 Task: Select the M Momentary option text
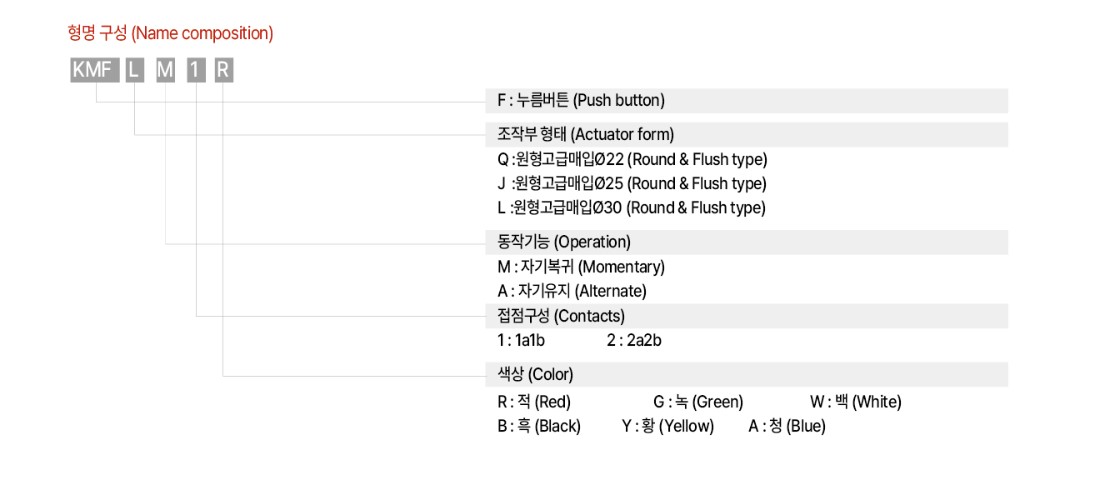pyautogui.click(x=581, y=267)
